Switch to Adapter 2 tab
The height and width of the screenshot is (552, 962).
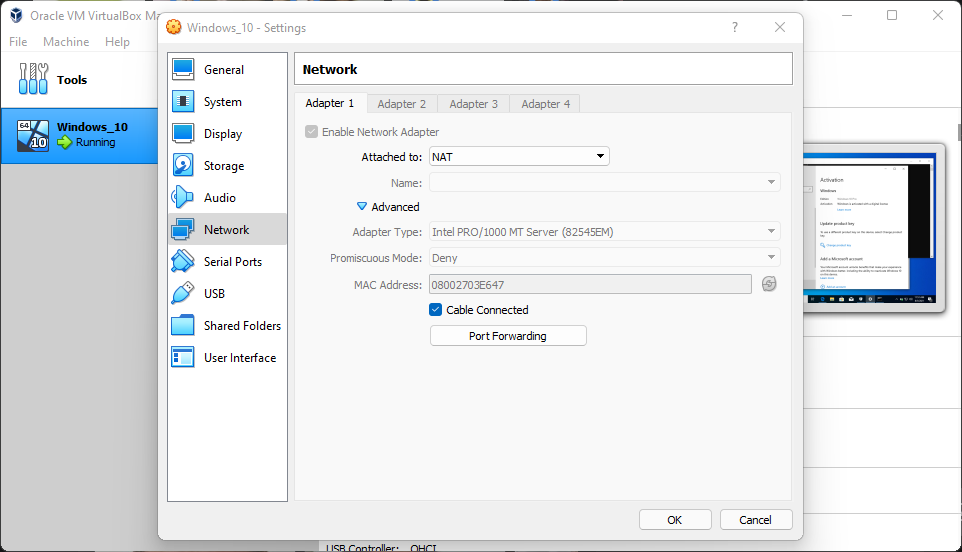[402, 104]
